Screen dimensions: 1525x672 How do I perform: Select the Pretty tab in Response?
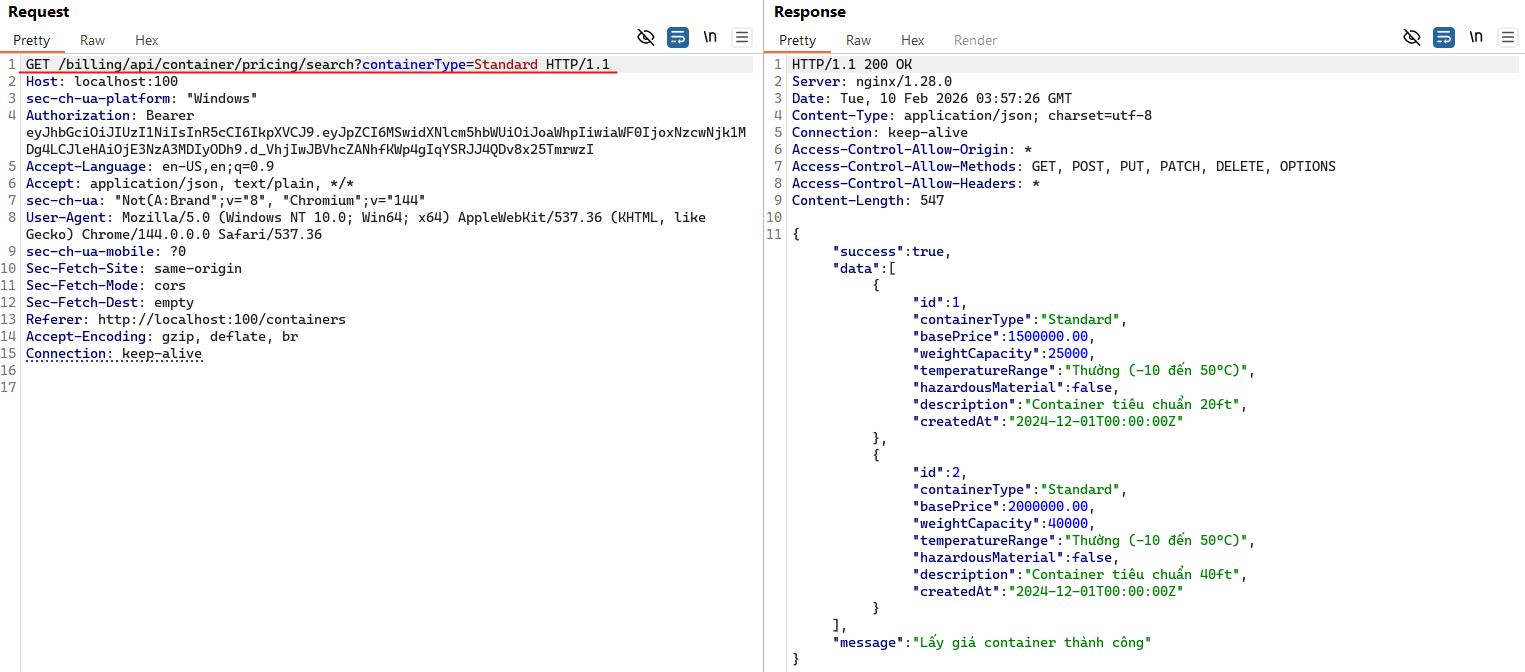tap(797, 40)
